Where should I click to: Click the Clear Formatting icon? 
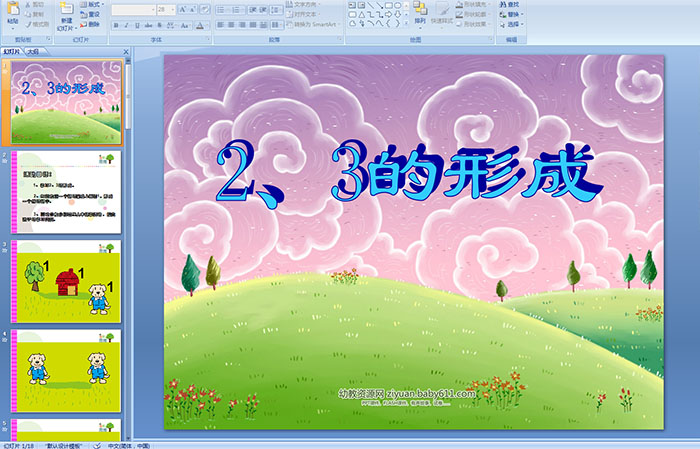[x=205, y=9]
